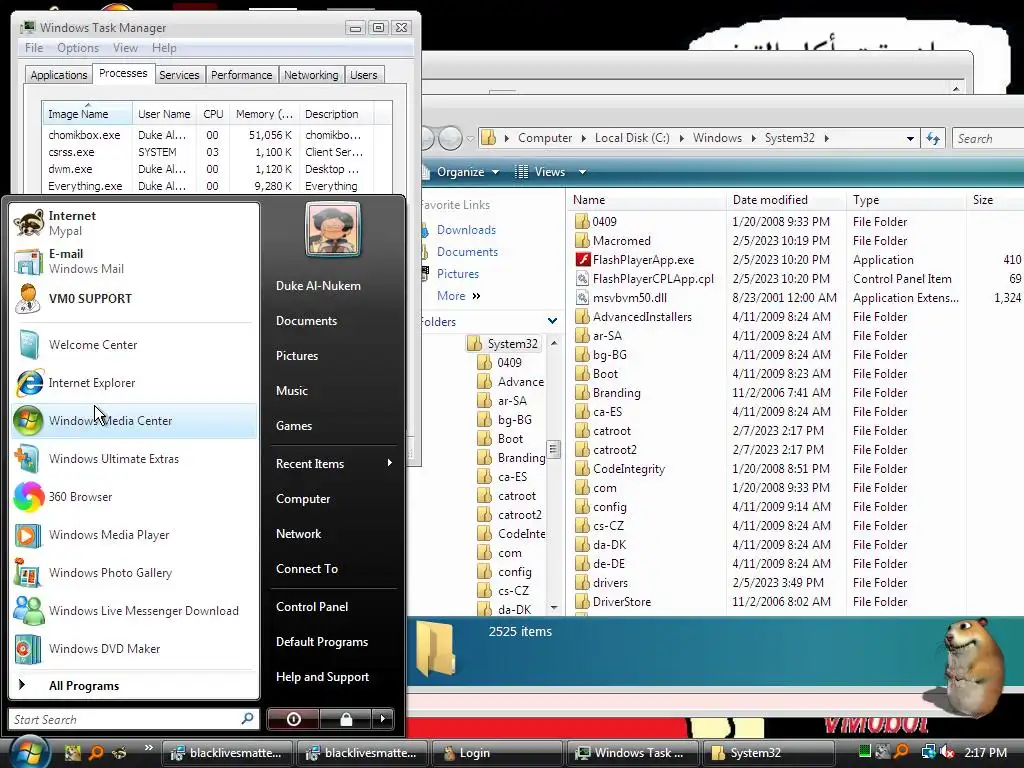Switch to Networking tab

pyautogui.click(x=311, y=75)
